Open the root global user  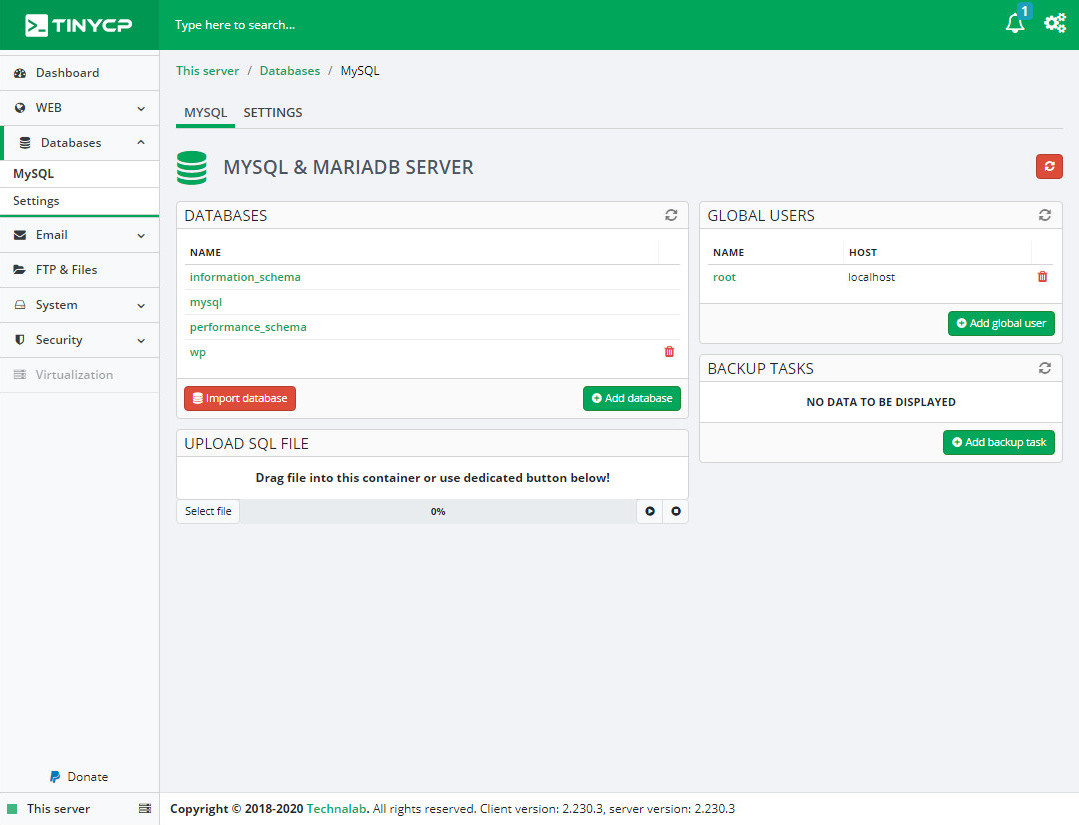coord(724,277)
